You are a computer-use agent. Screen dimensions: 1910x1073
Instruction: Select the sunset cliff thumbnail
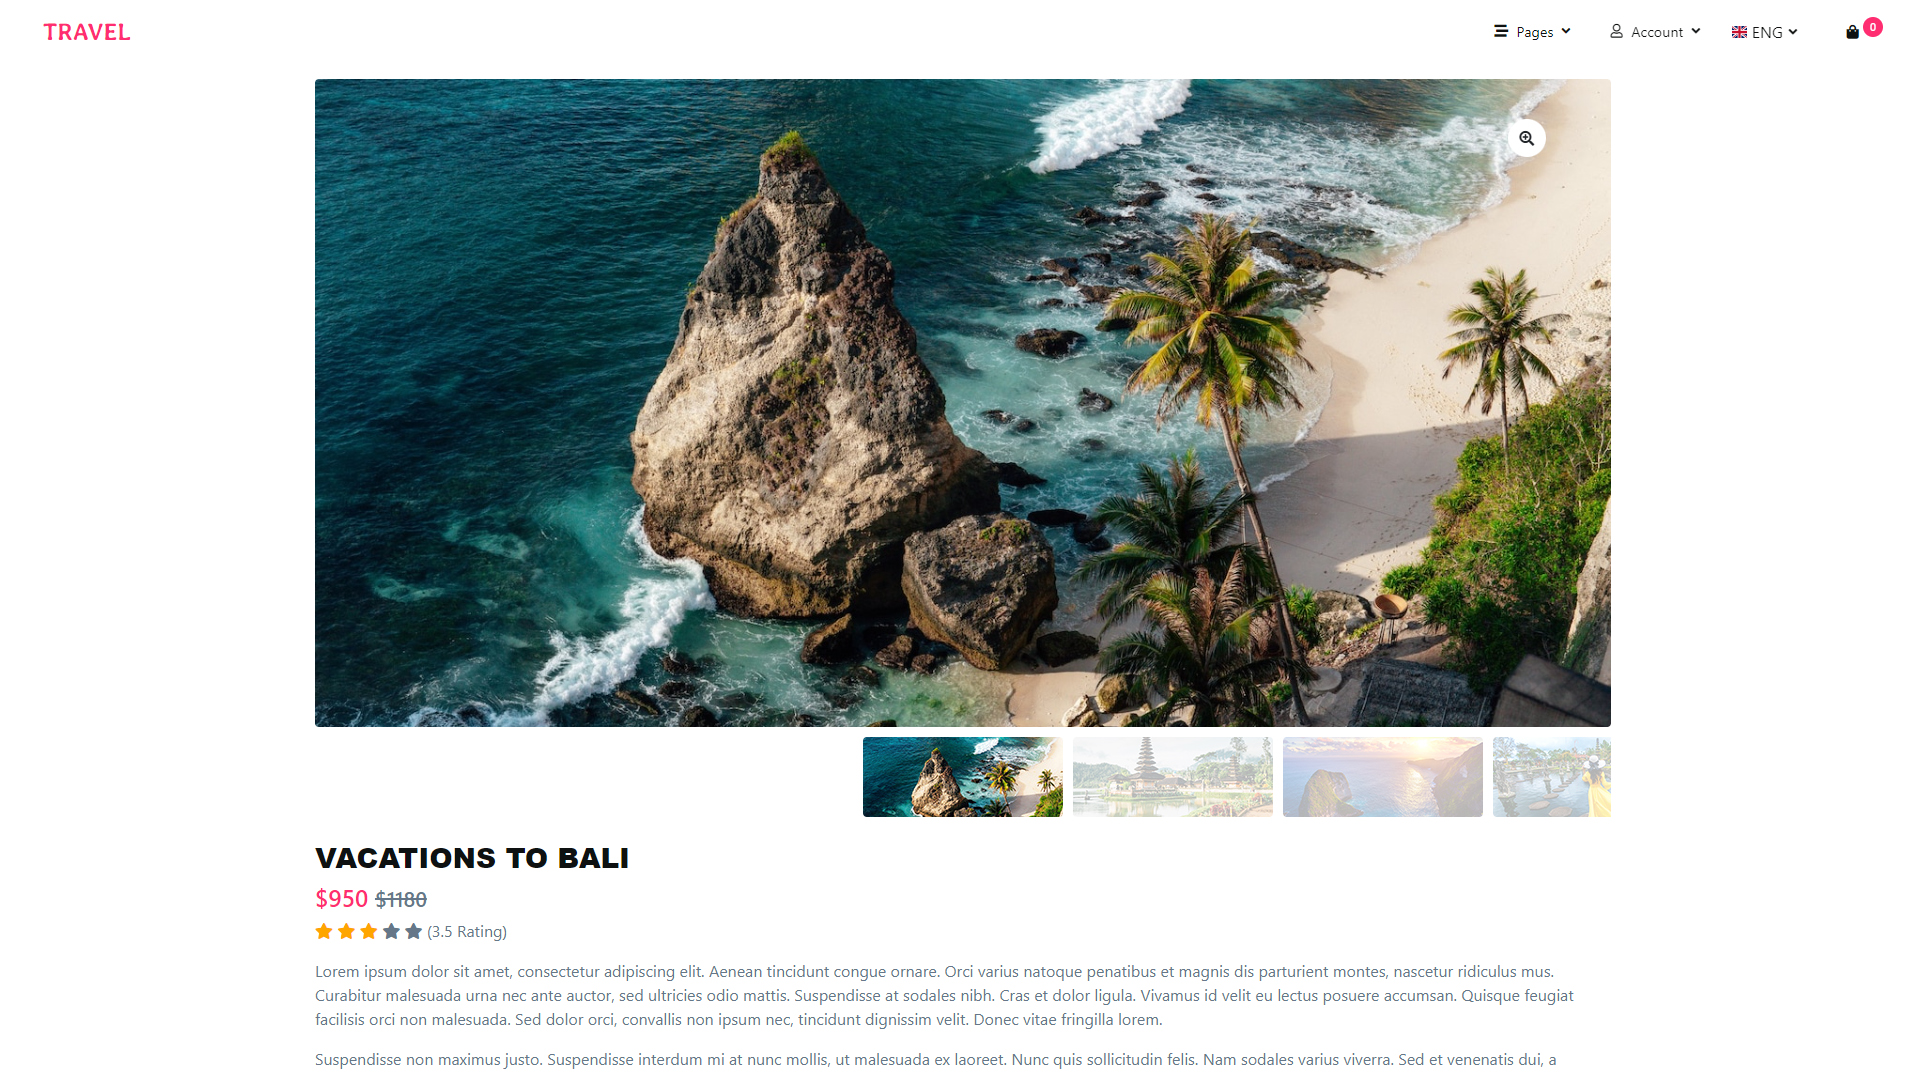point(1383,777)
